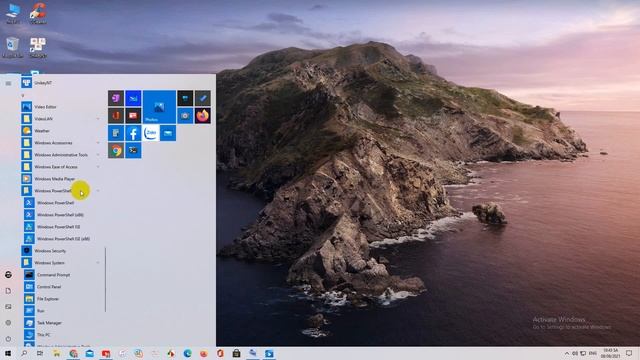The height and width of the screenshot is (360, 640).
Task: Open UnikeyNT from the app list
Action: tap(61, 83)
